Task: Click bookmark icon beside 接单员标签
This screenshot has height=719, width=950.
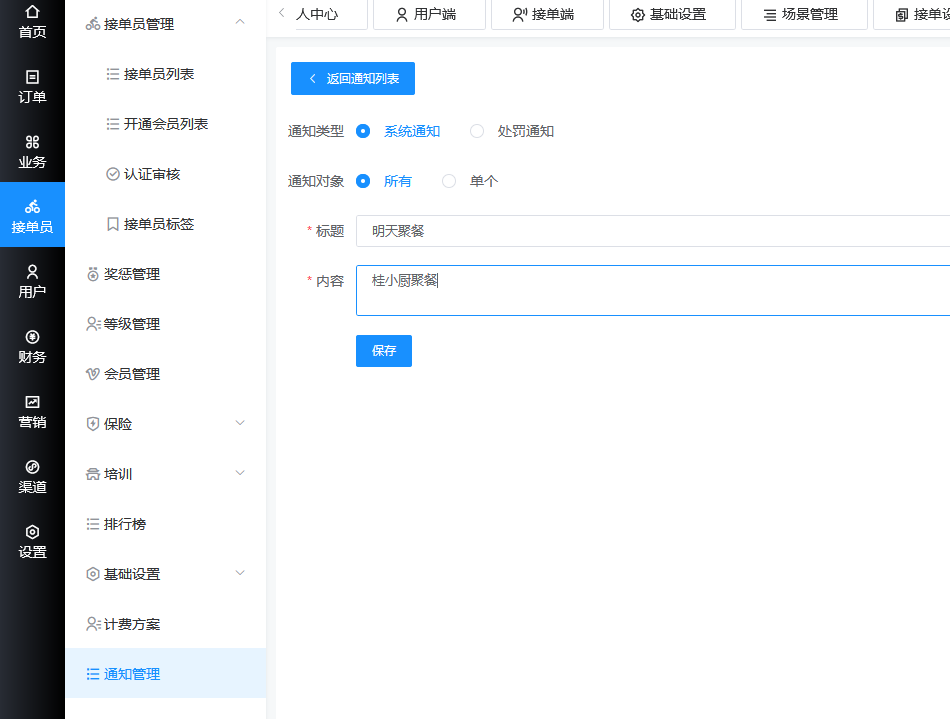Action: [113, 224]
